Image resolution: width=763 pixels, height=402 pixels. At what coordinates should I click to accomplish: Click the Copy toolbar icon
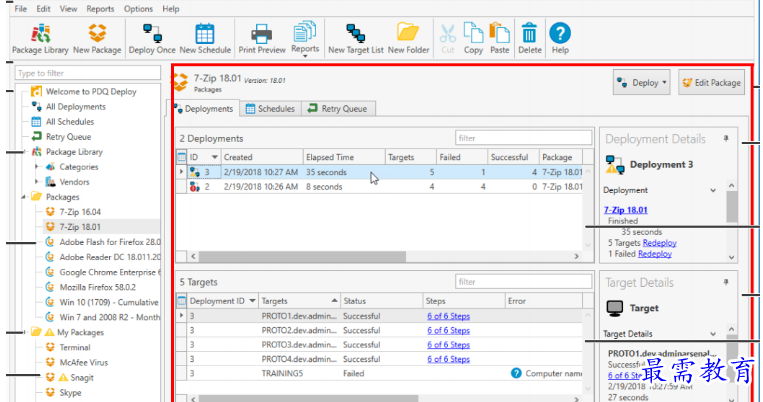pos(473,38)
